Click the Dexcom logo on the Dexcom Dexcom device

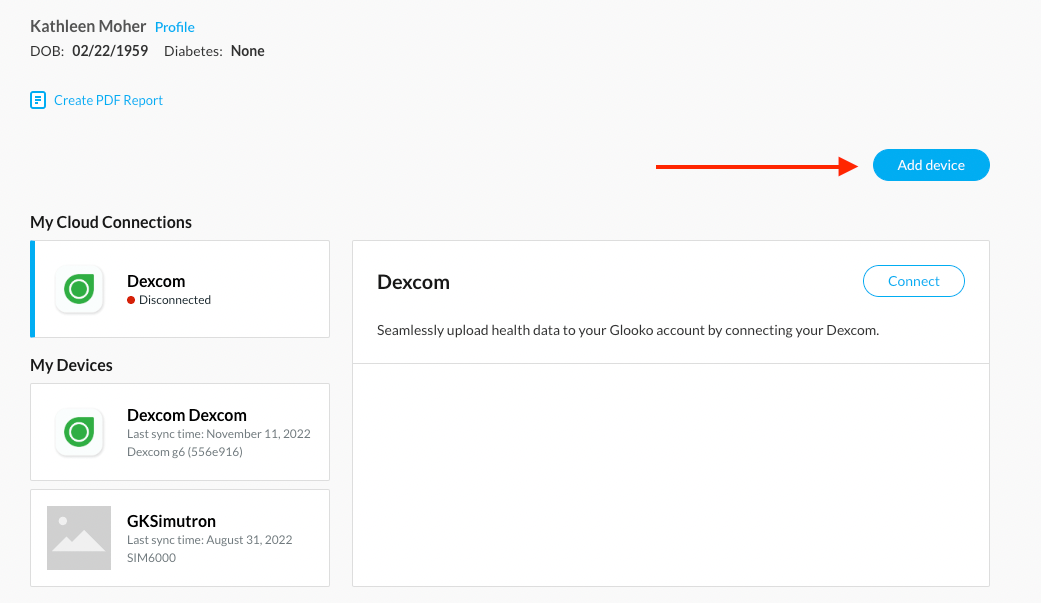(79, 432)
